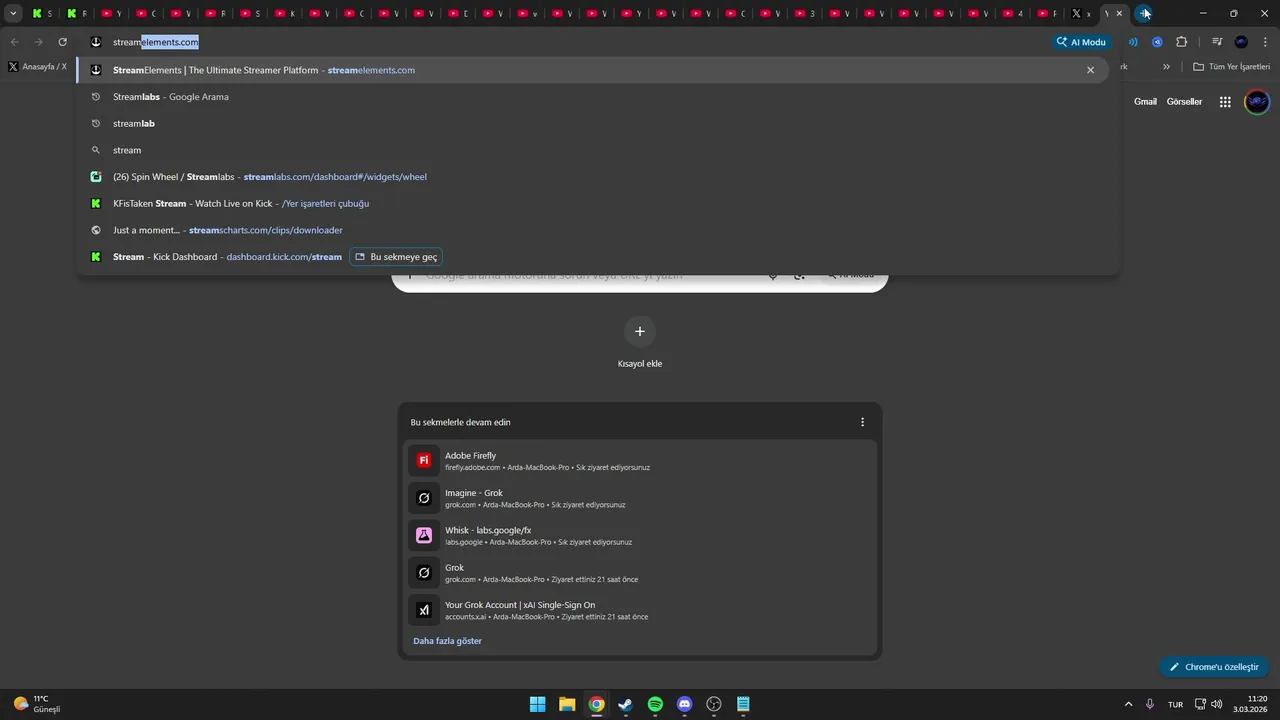
Task: Close the active tab with its X
Action: click(1119, 14)
